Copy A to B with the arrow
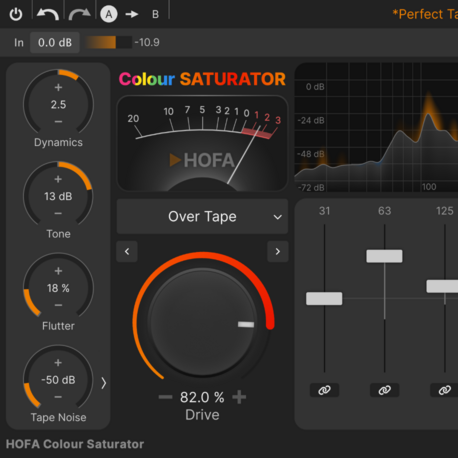Screen dimensions: 458x458 [x=132, y=14]
